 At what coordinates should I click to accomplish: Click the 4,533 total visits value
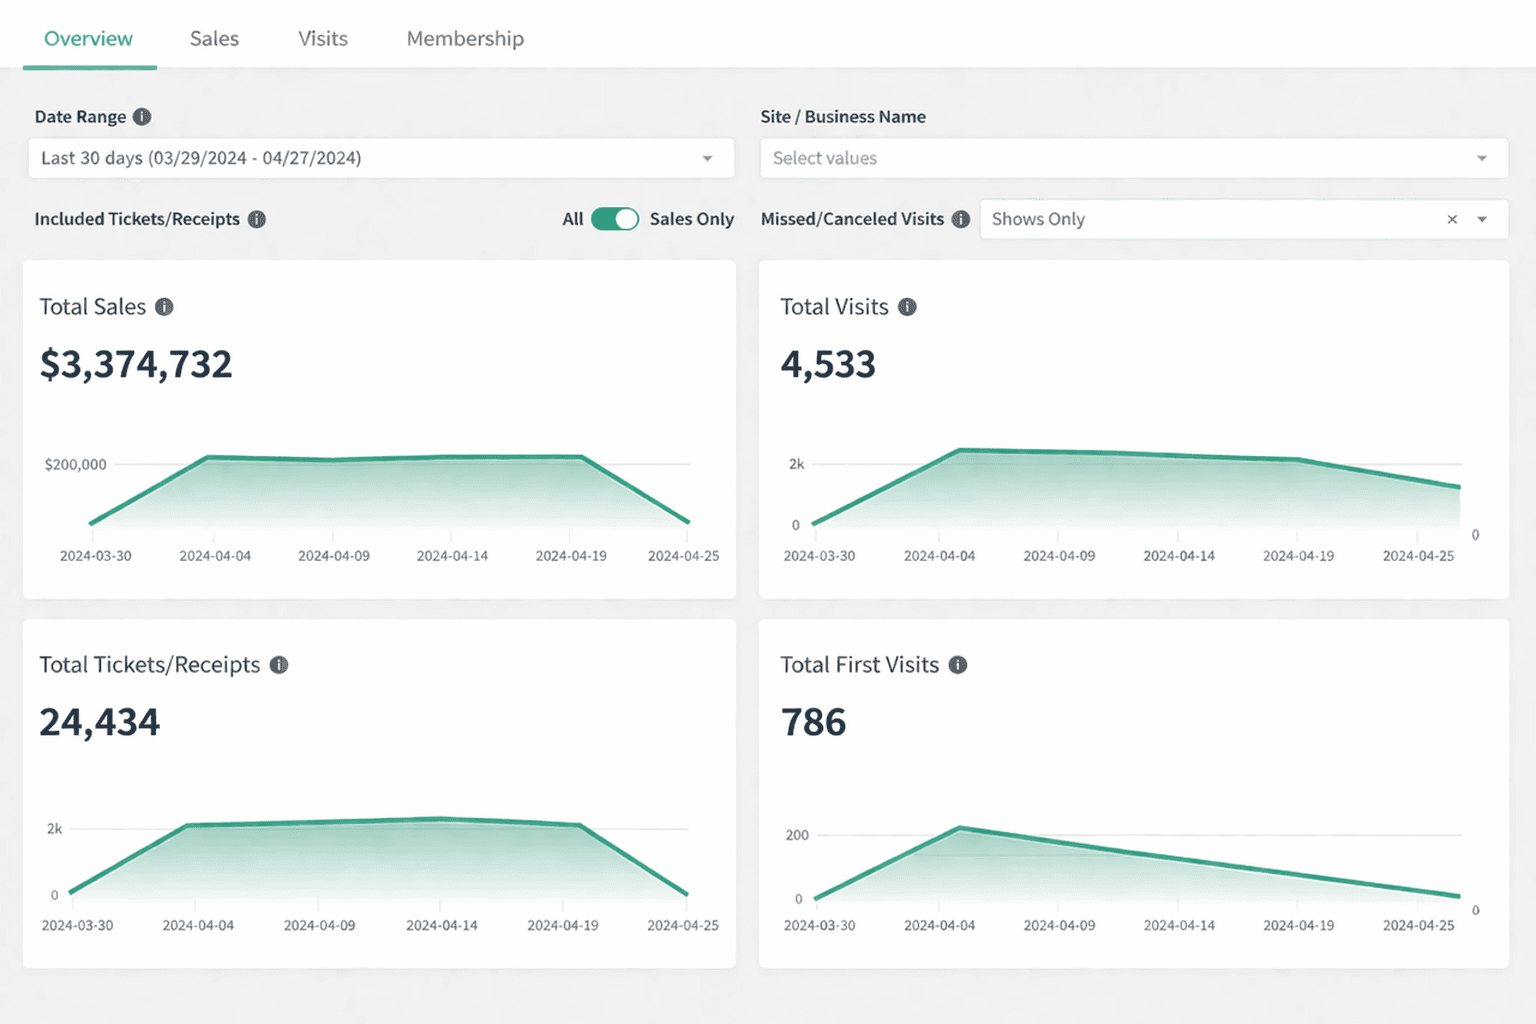point(828,364)
